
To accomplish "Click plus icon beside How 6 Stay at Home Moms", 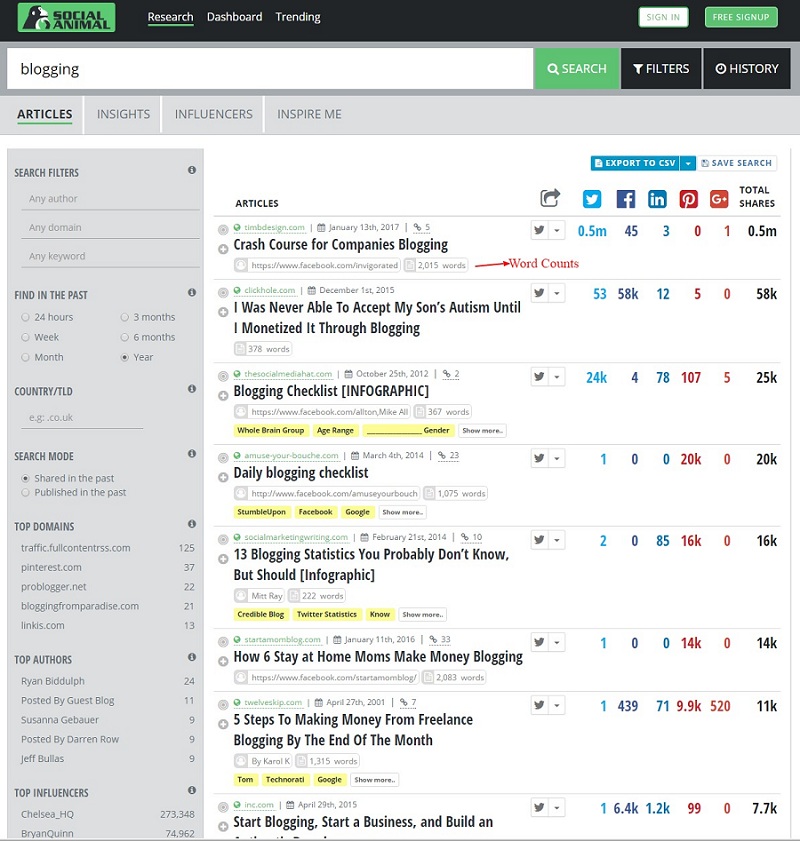I will [x=223, y=661].
